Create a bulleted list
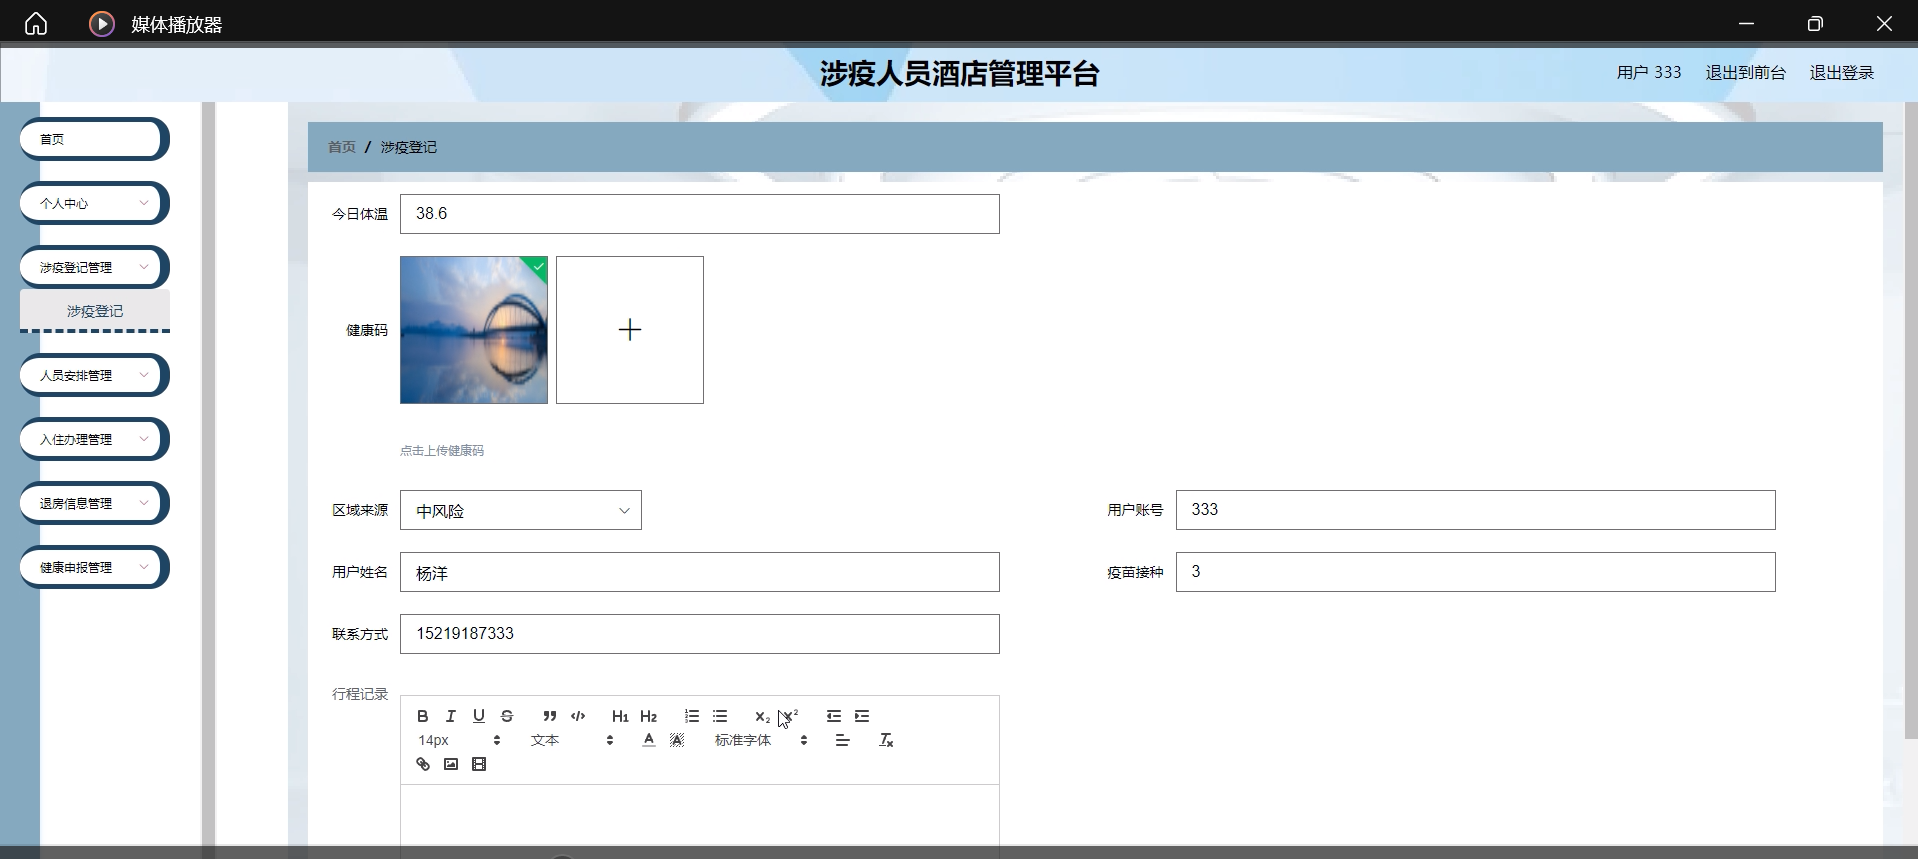This screenshot has height=859, width=1918. 720,716
